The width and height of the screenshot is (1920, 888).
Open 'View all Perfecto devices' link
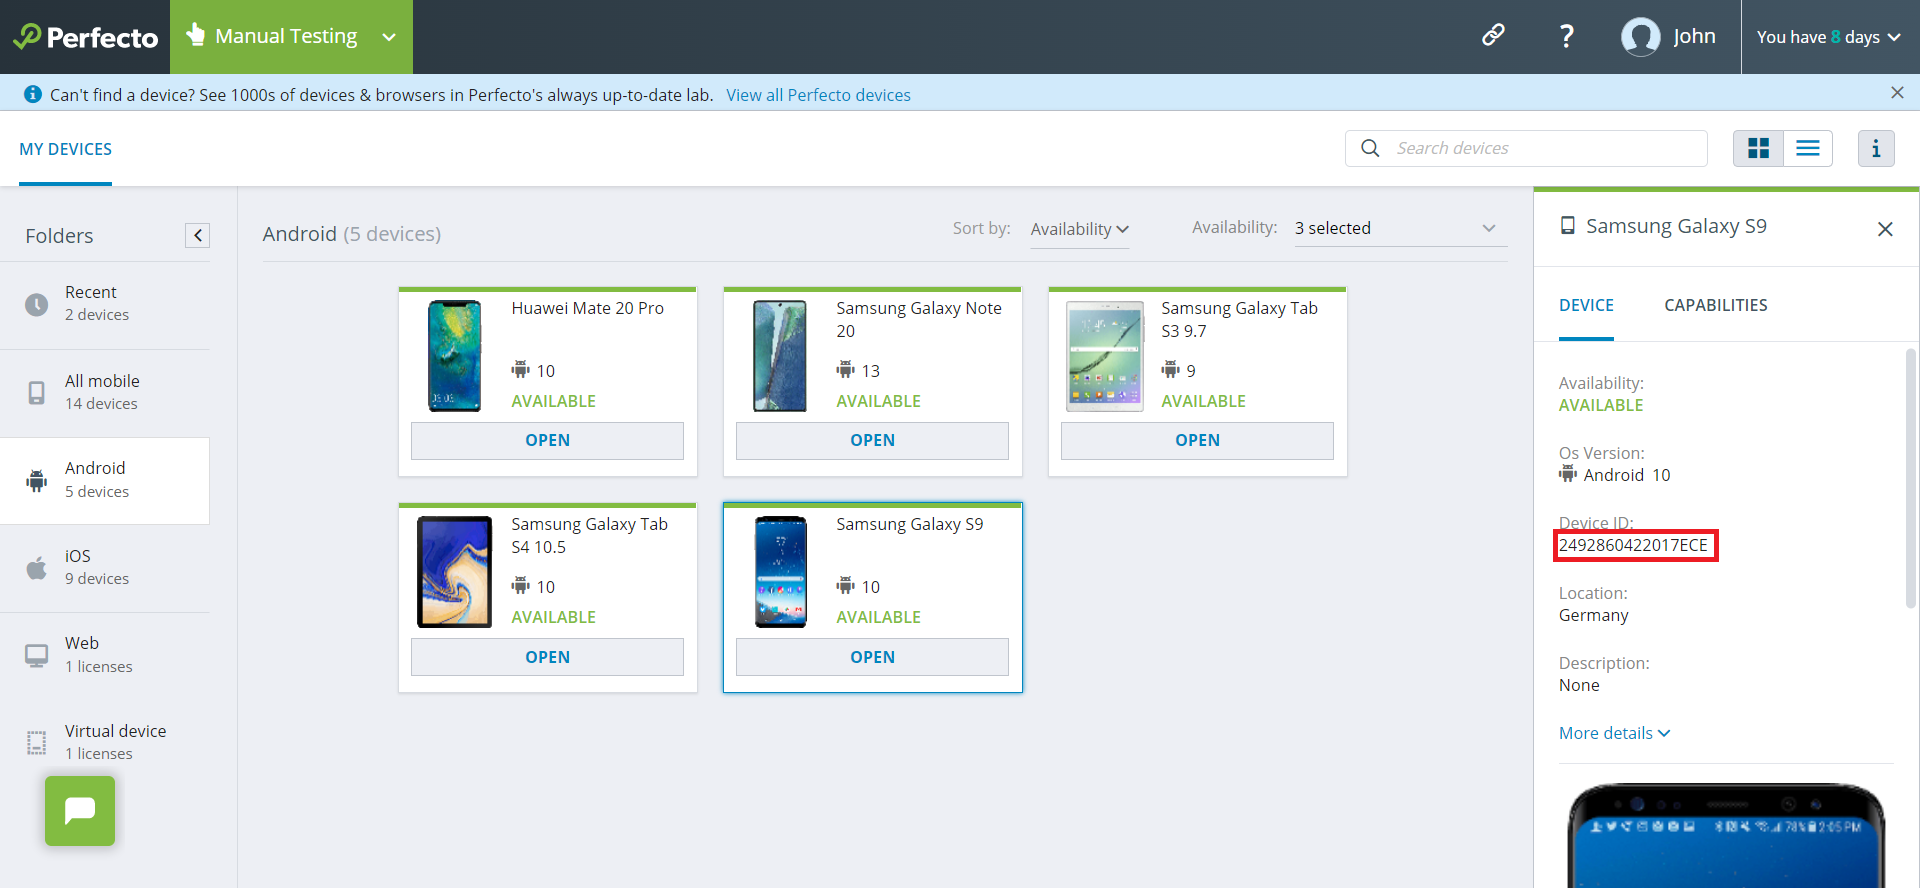click(818, 95)
